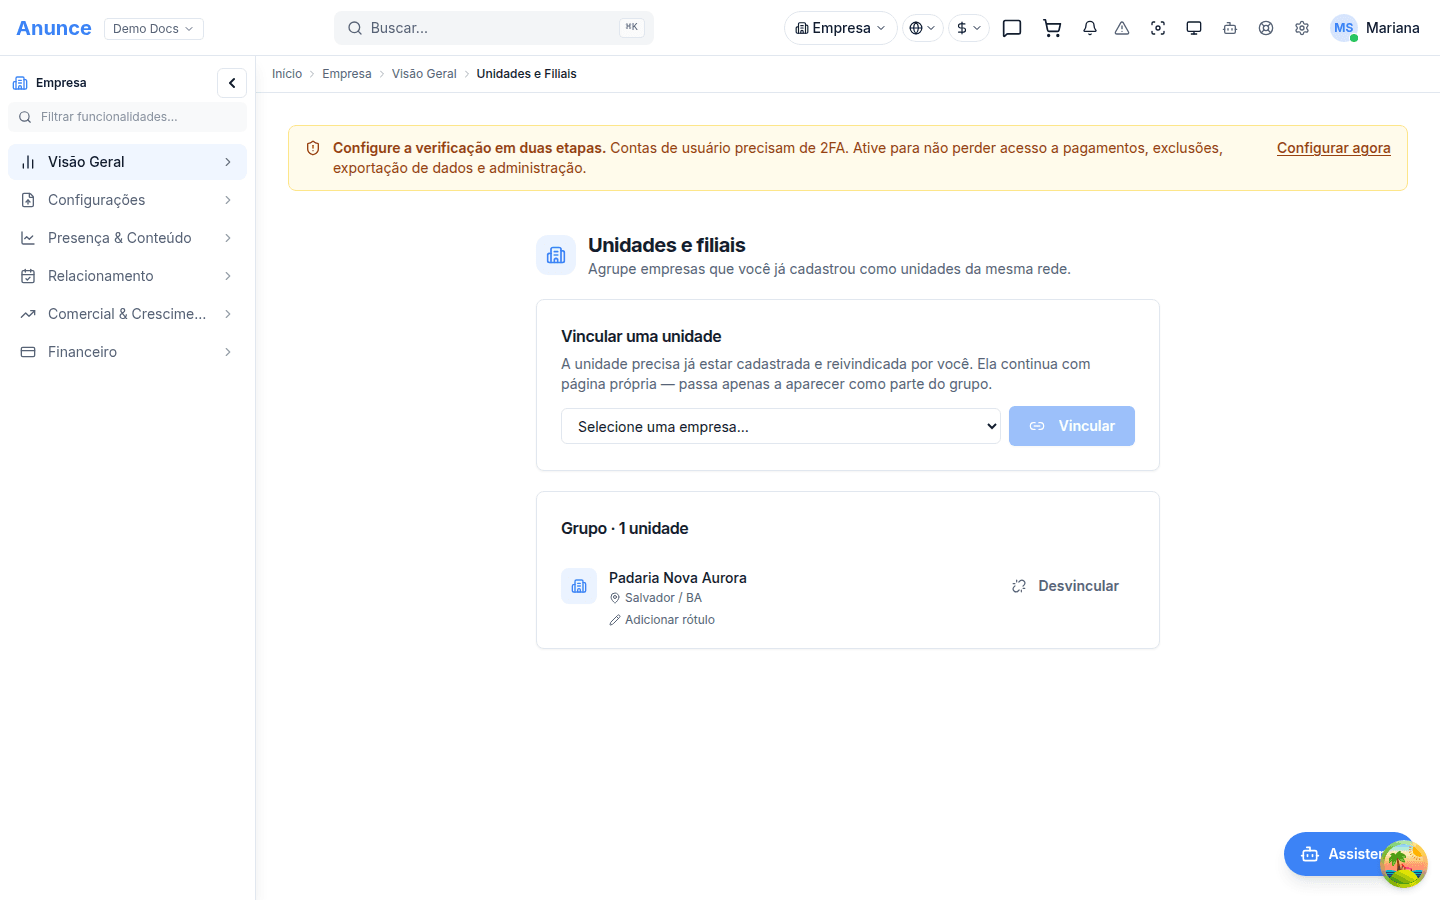
Task: Go to Início in the breadcrumb
Action: point(287,74)
